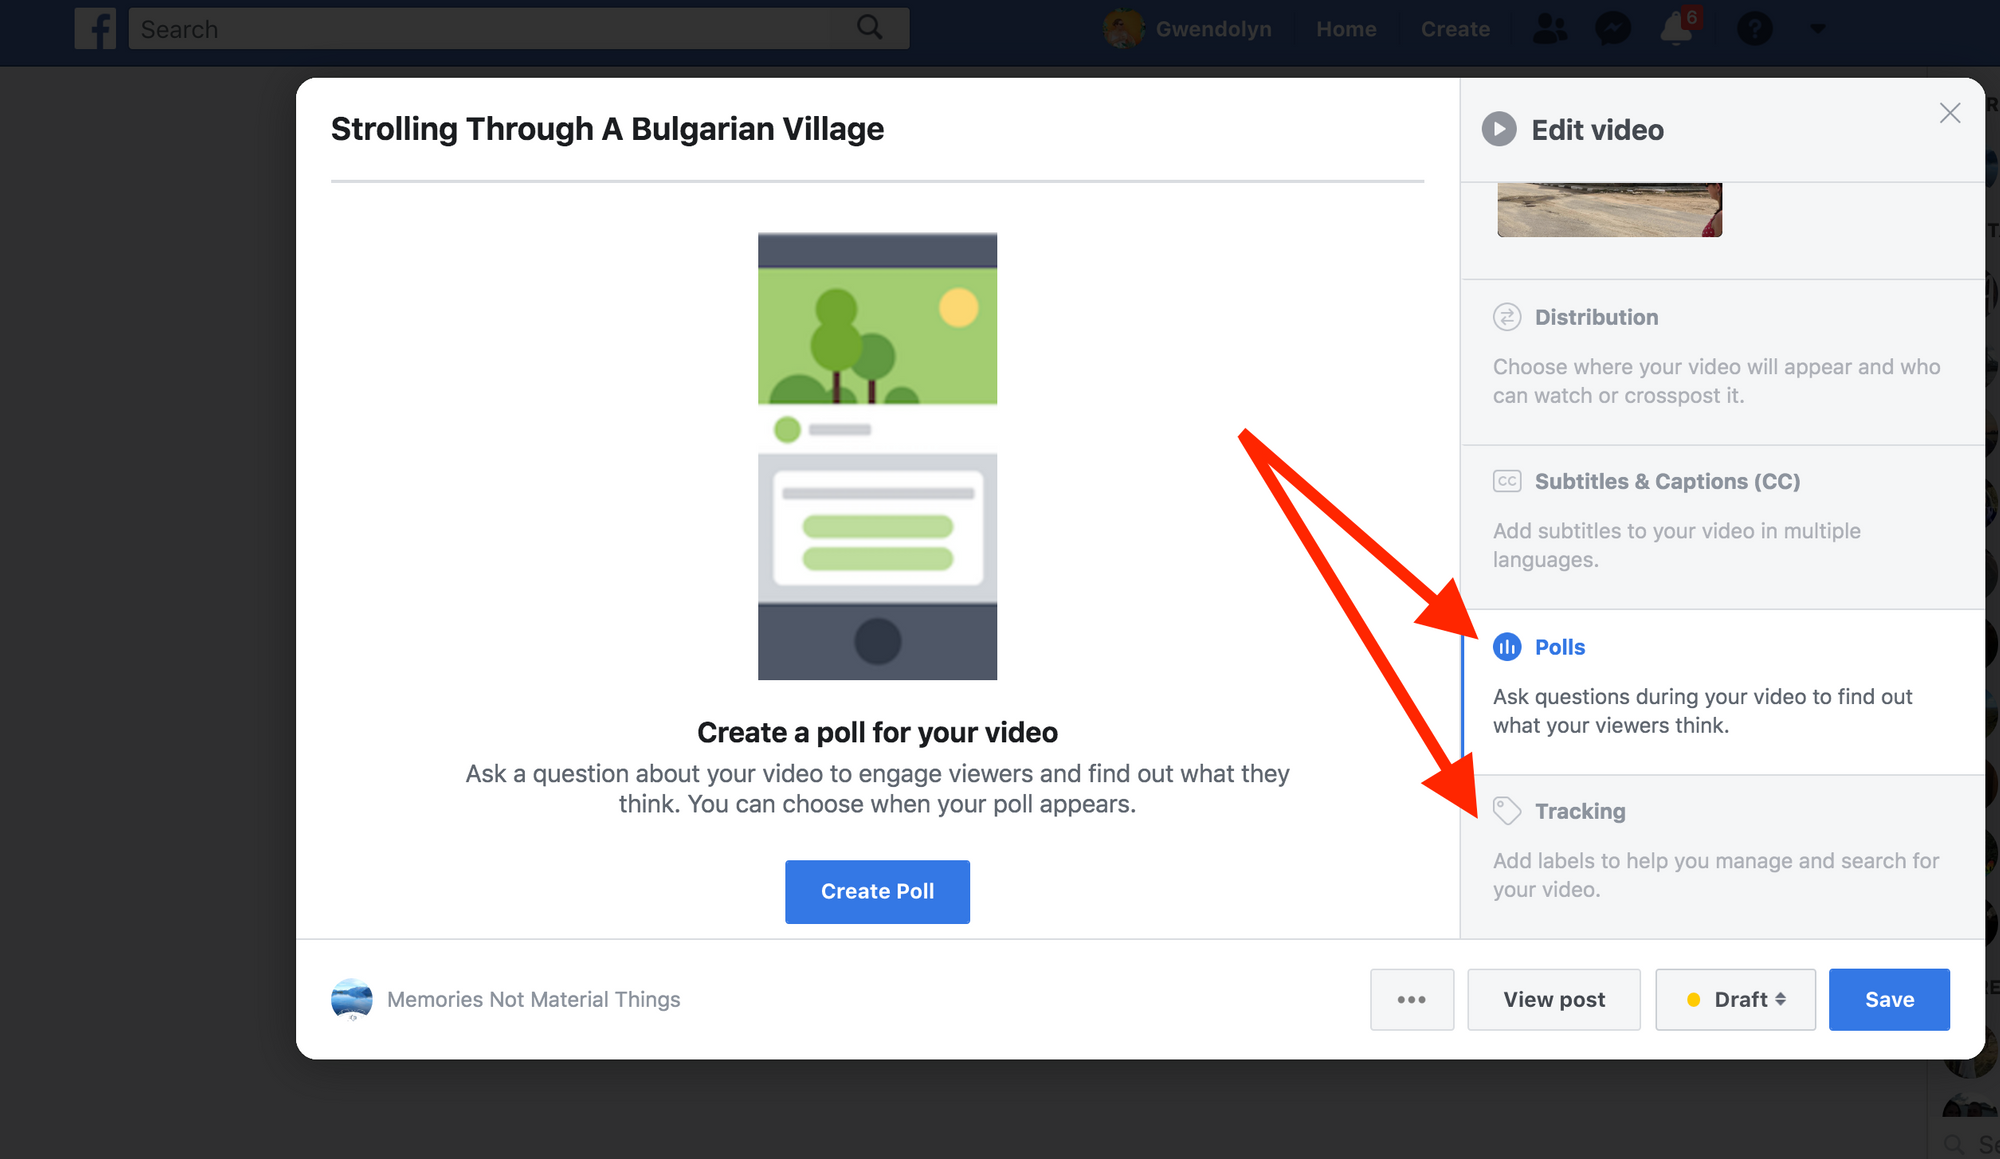Click the search magnifier icon
Screen dimensions: 2000x1159
coord(869,28)
